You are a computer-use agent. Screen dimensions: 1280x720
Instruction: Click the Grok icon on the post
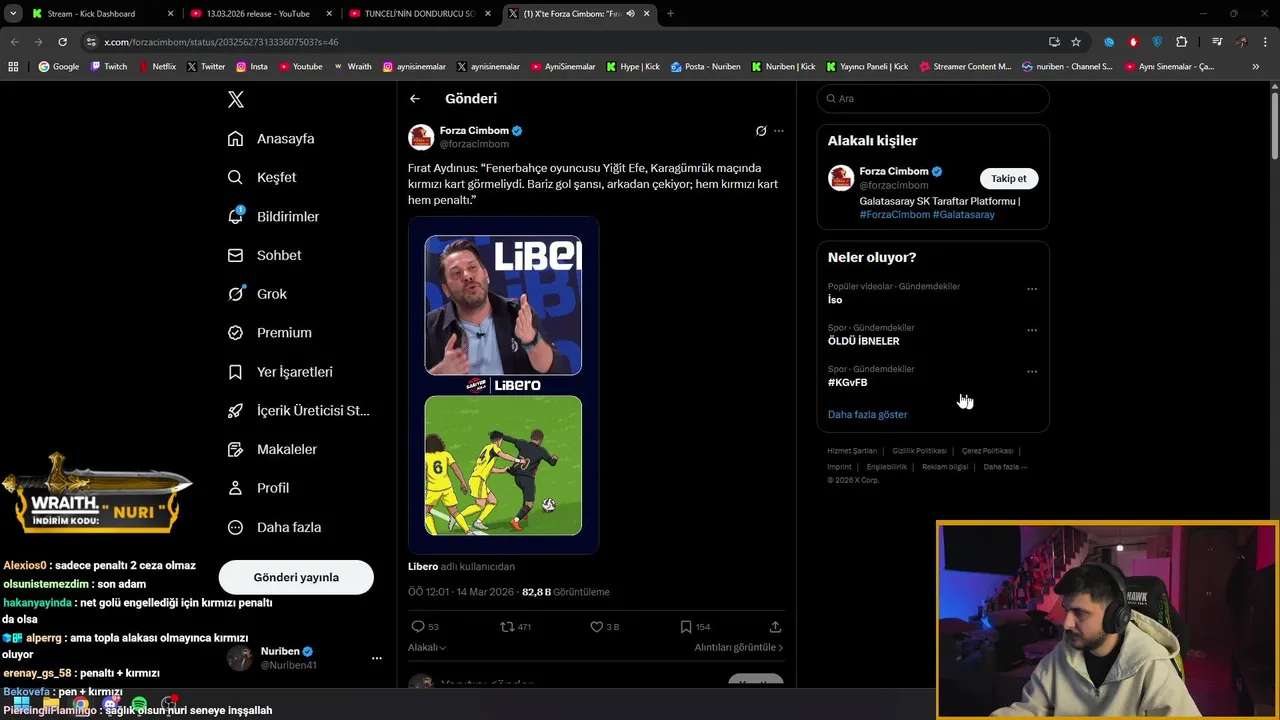pos(761,131)
